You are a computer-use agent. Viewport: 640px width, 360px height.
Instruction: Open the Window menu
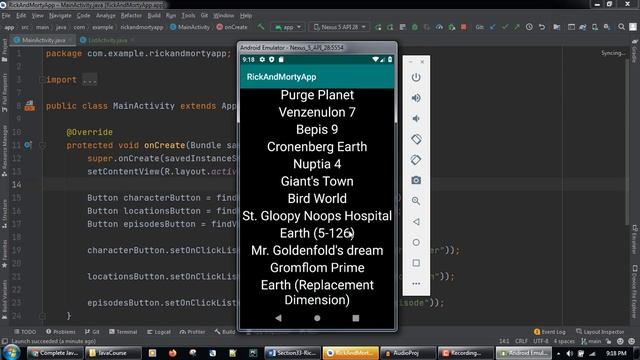[x=224, y=16]
